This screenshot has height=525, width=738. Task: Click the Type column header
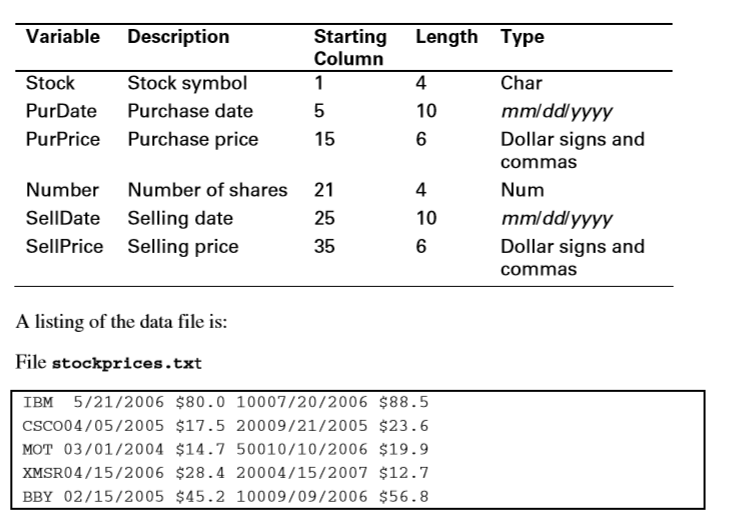(x=522, y=37)
